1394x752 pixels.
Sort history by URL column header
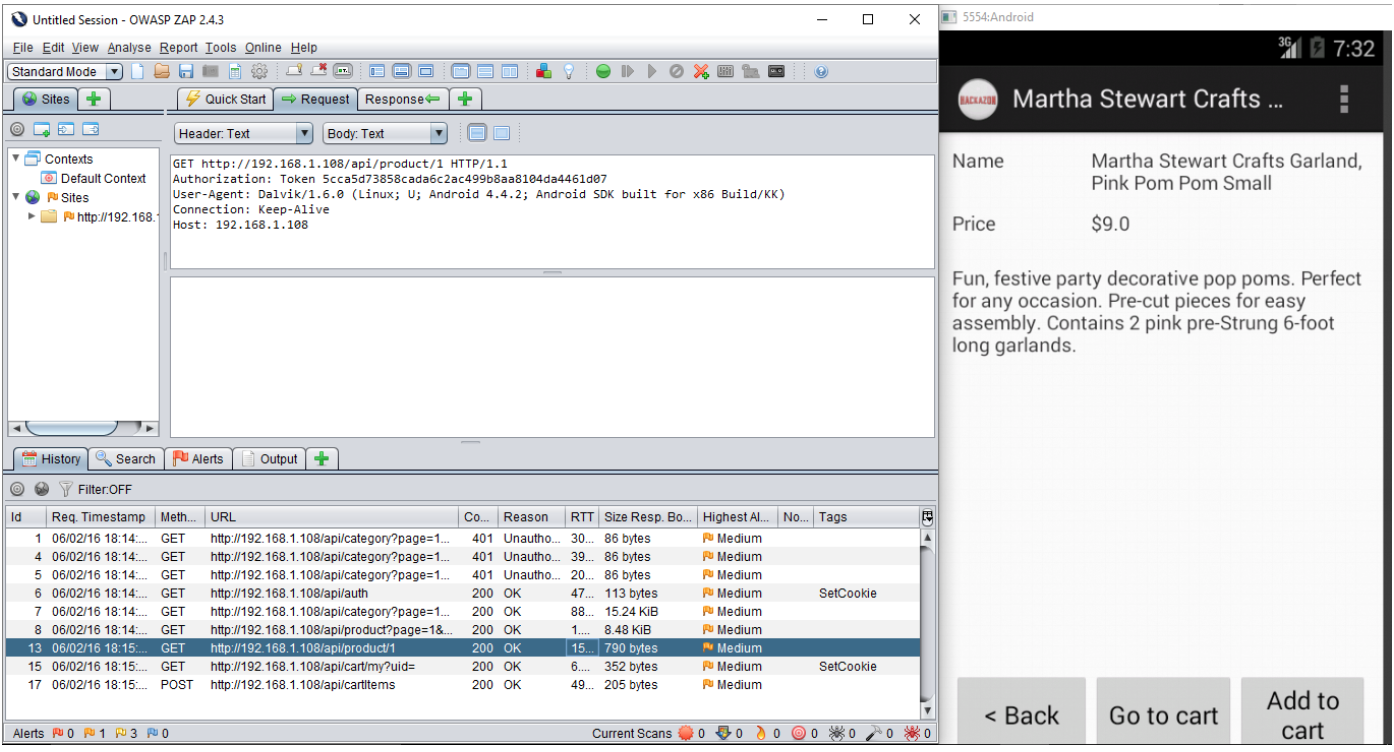[332, 517]
